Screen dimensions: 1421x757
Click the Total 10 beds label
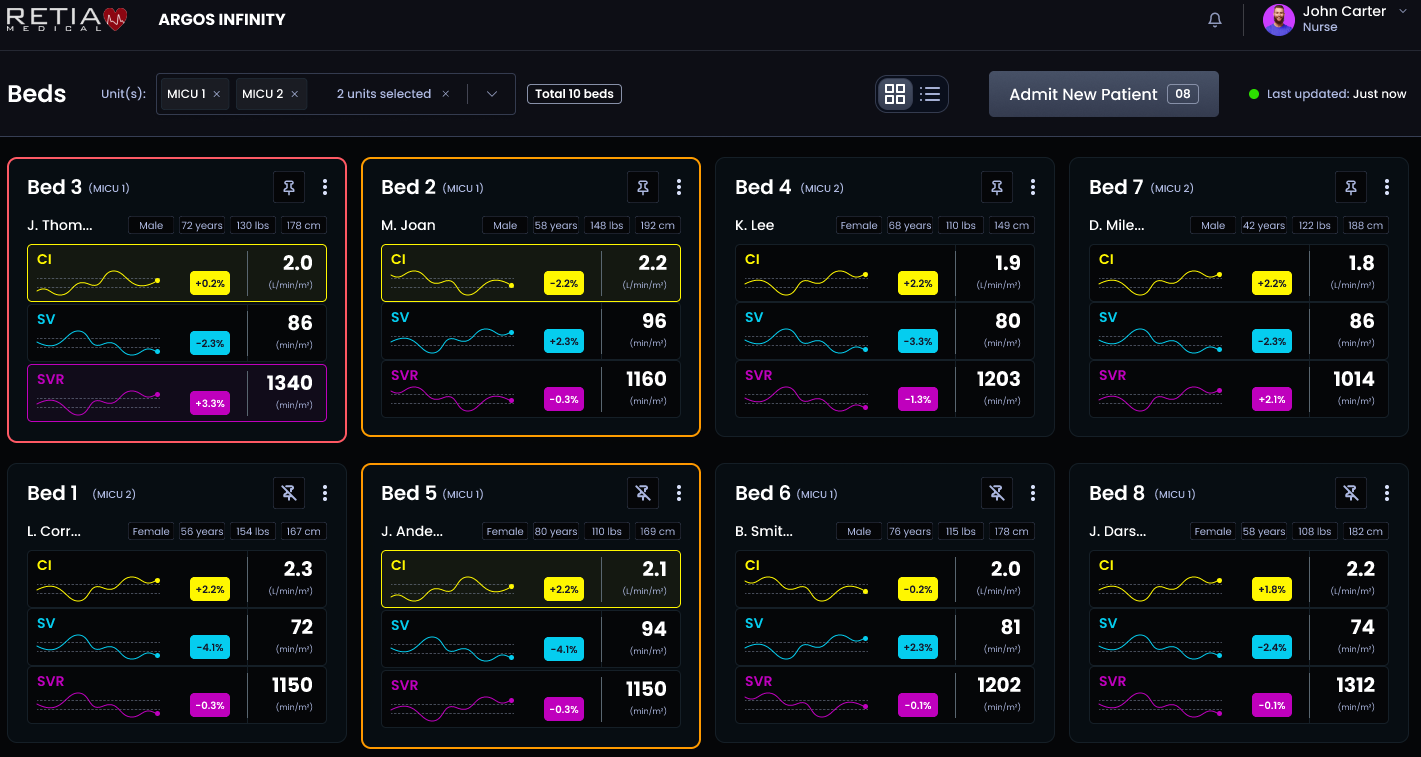(x=574, y=93)
